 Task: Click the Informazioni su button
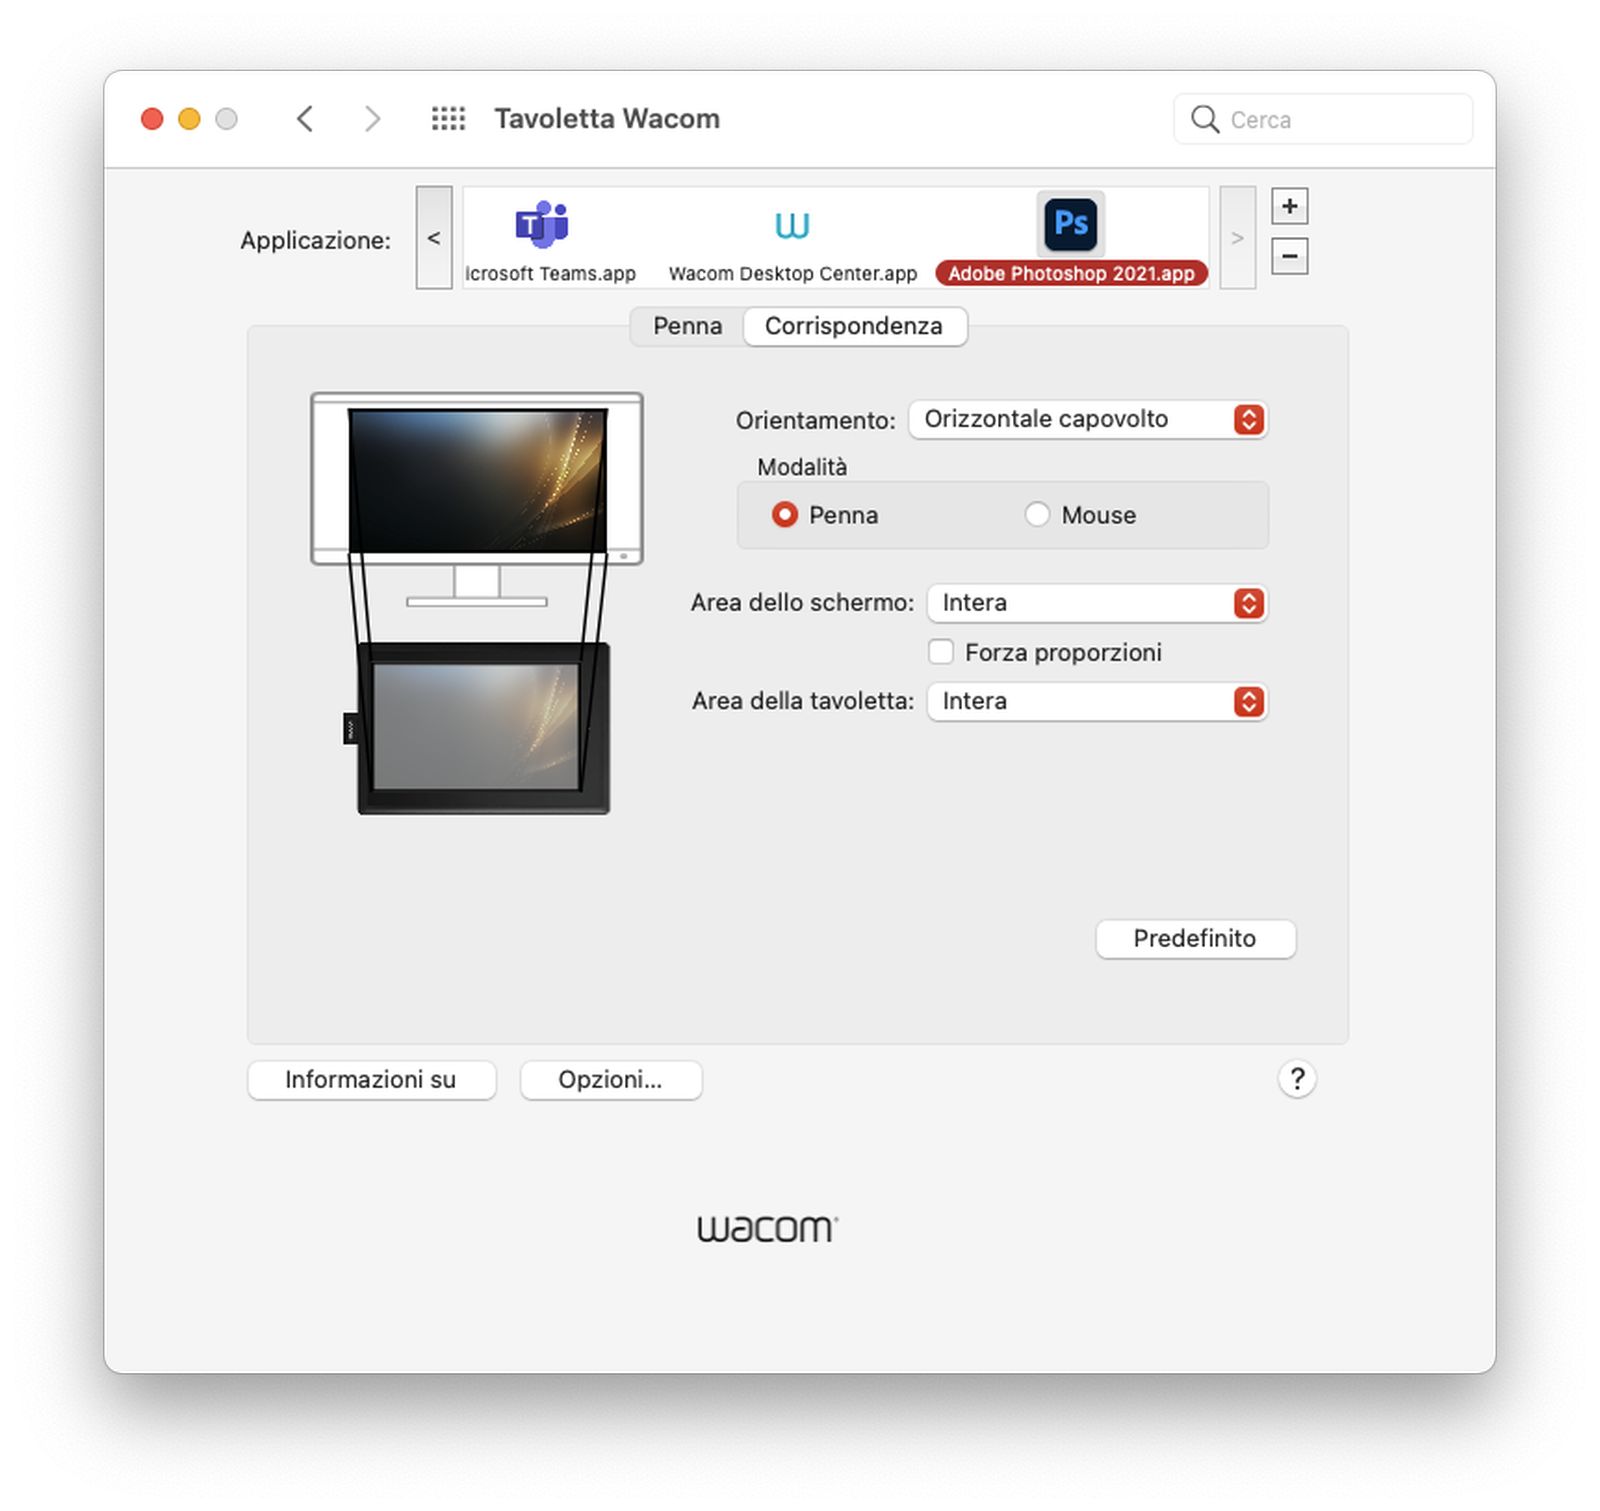click(x=371, y=1080)
